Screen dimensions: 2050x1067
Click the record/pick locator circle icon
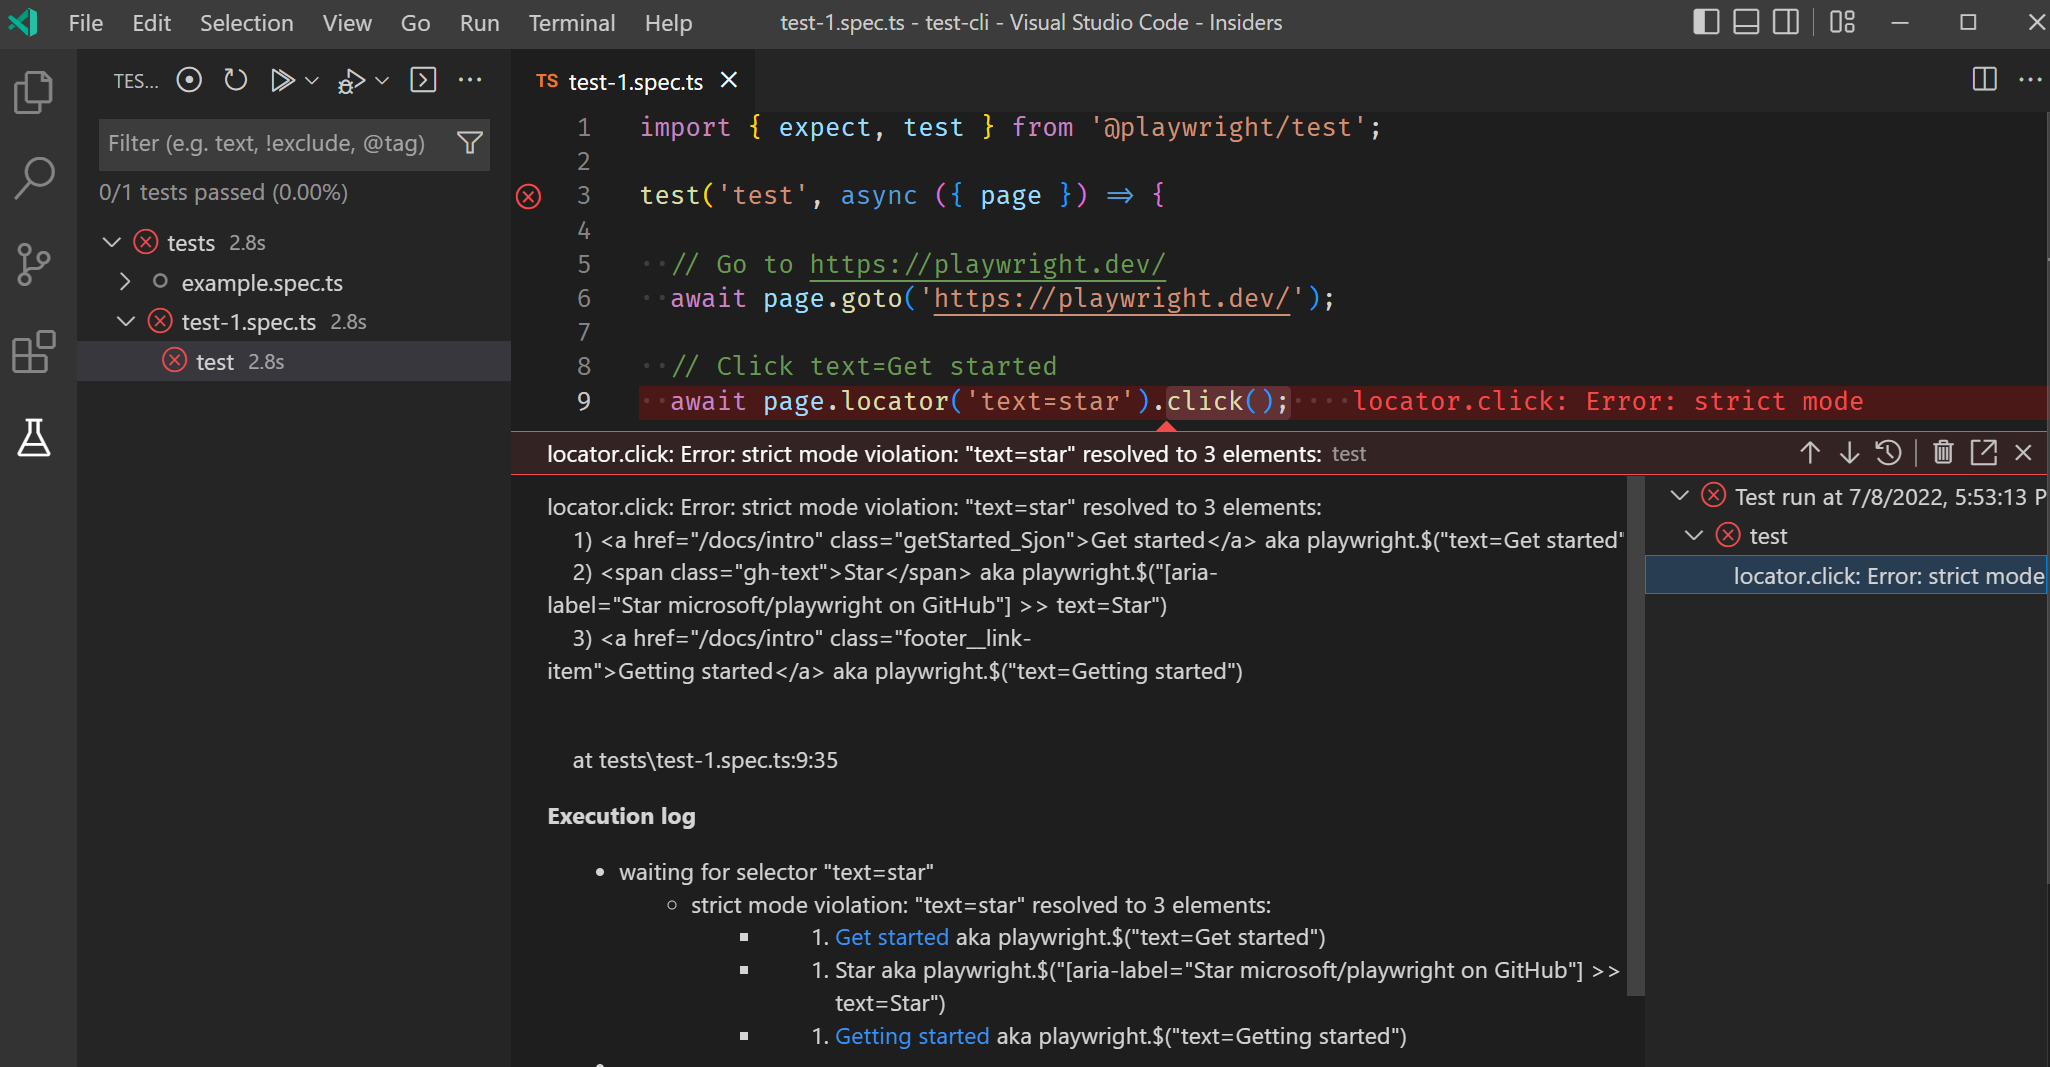[189, 80]
